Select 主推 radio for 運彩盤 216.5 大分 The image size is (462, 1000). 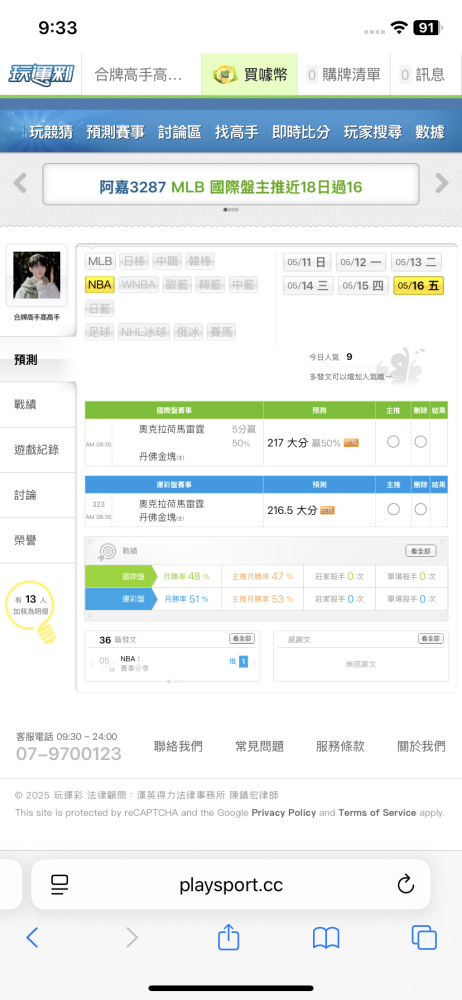(393, 508)
